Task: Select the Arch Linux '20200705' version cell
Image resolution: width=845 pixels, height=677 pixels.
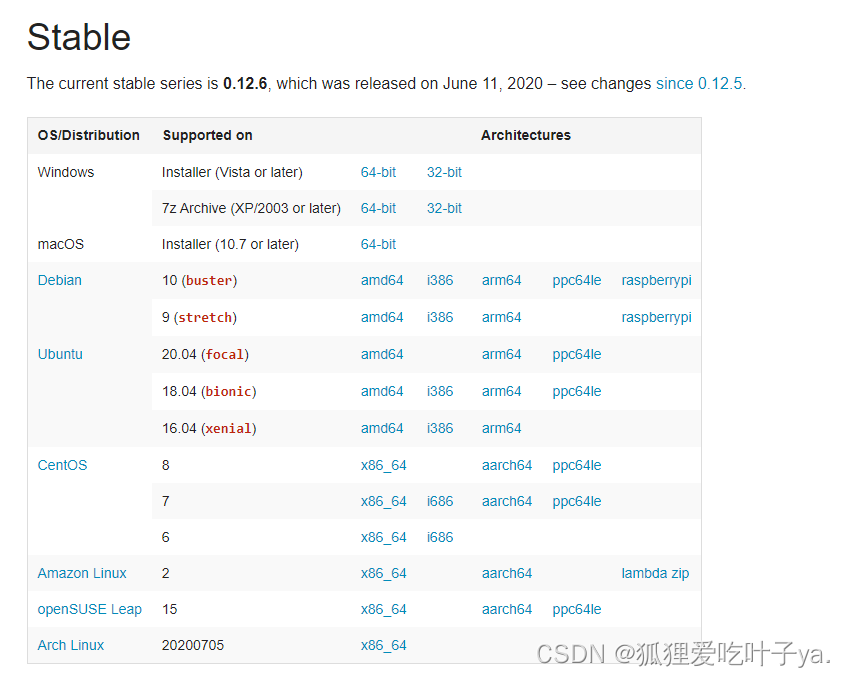Action: point(192,645)
